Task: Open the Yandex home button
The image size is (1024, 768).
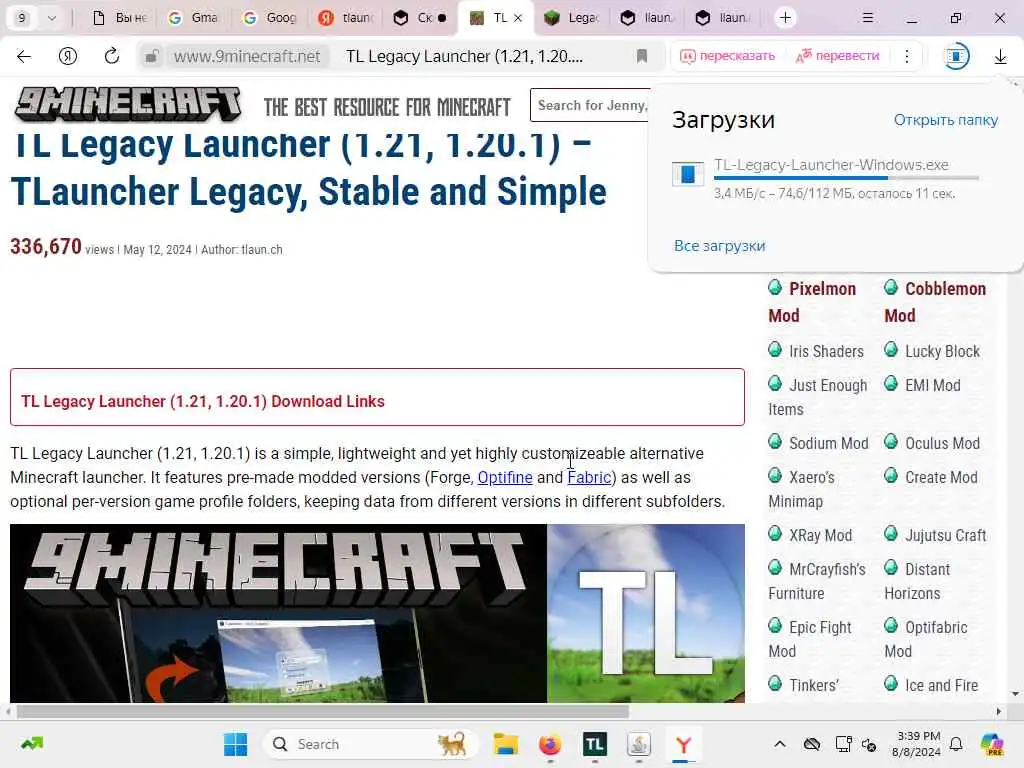Action: 68,56
